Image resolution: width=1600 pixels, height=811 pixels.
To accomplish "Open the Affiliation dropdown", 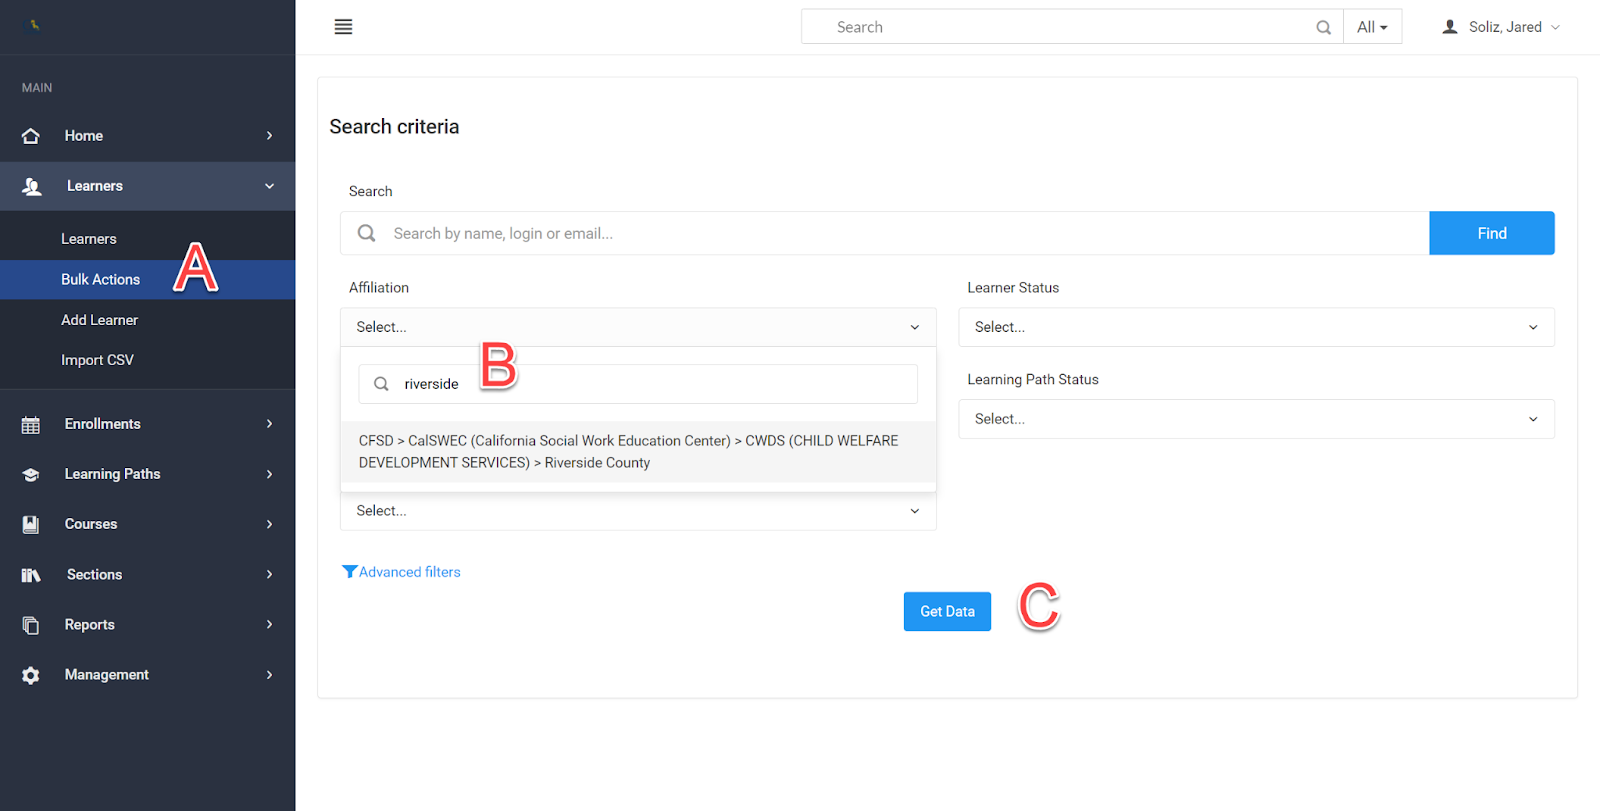I will (x=638, y=327).
